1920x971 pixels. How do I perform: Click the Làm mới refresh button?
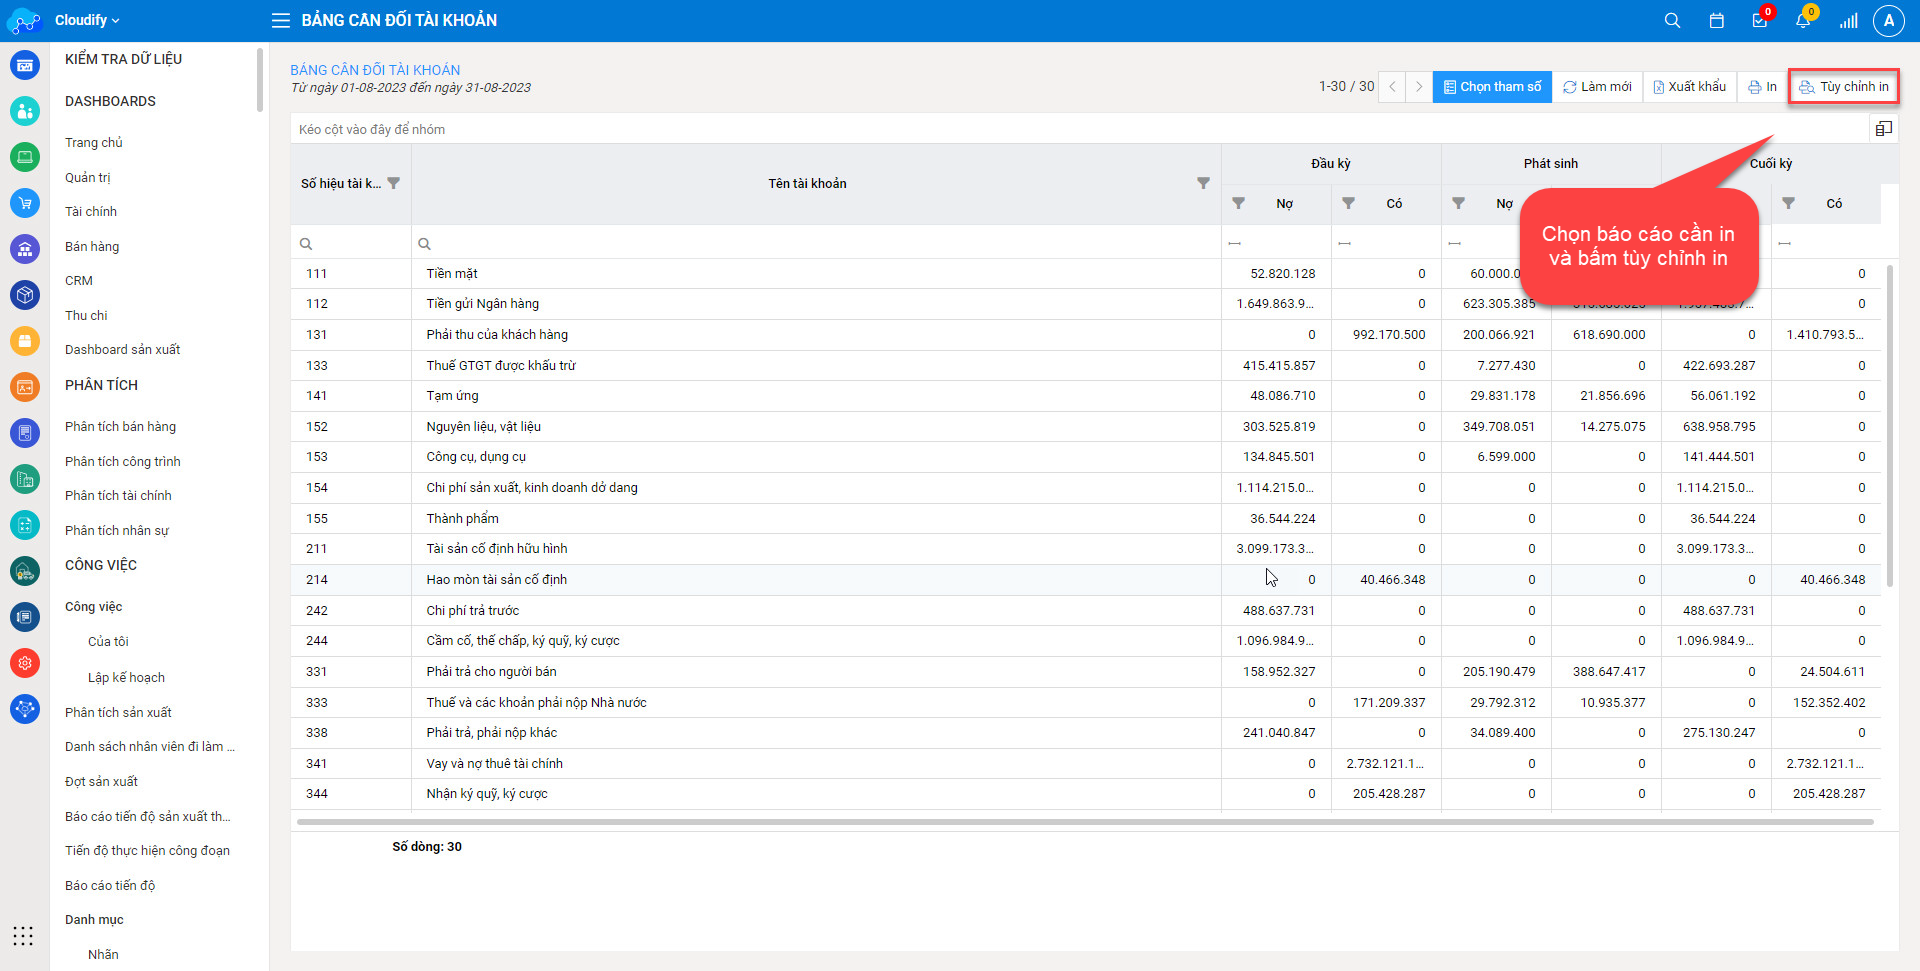(1597, 87)
